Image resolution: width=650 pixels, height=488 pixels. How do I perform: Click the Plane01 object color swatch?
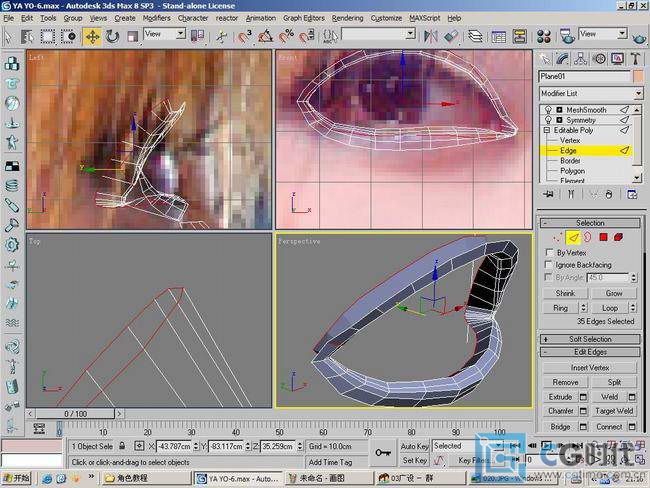(x=638, y=76)
